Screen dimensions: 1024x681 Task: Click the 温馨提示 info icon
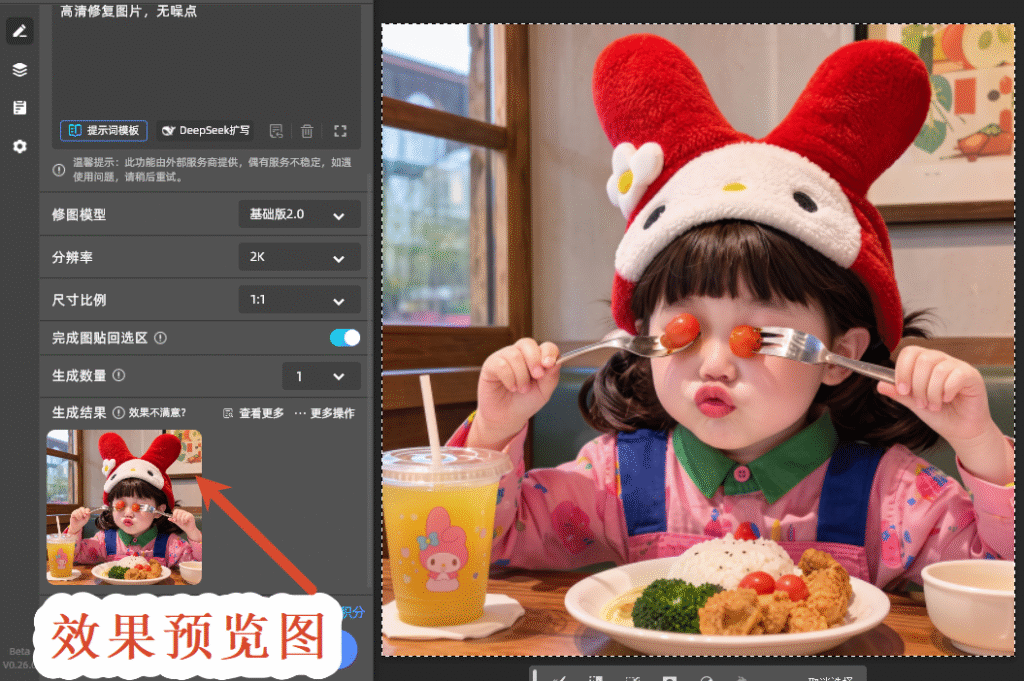tap(59, 170)
